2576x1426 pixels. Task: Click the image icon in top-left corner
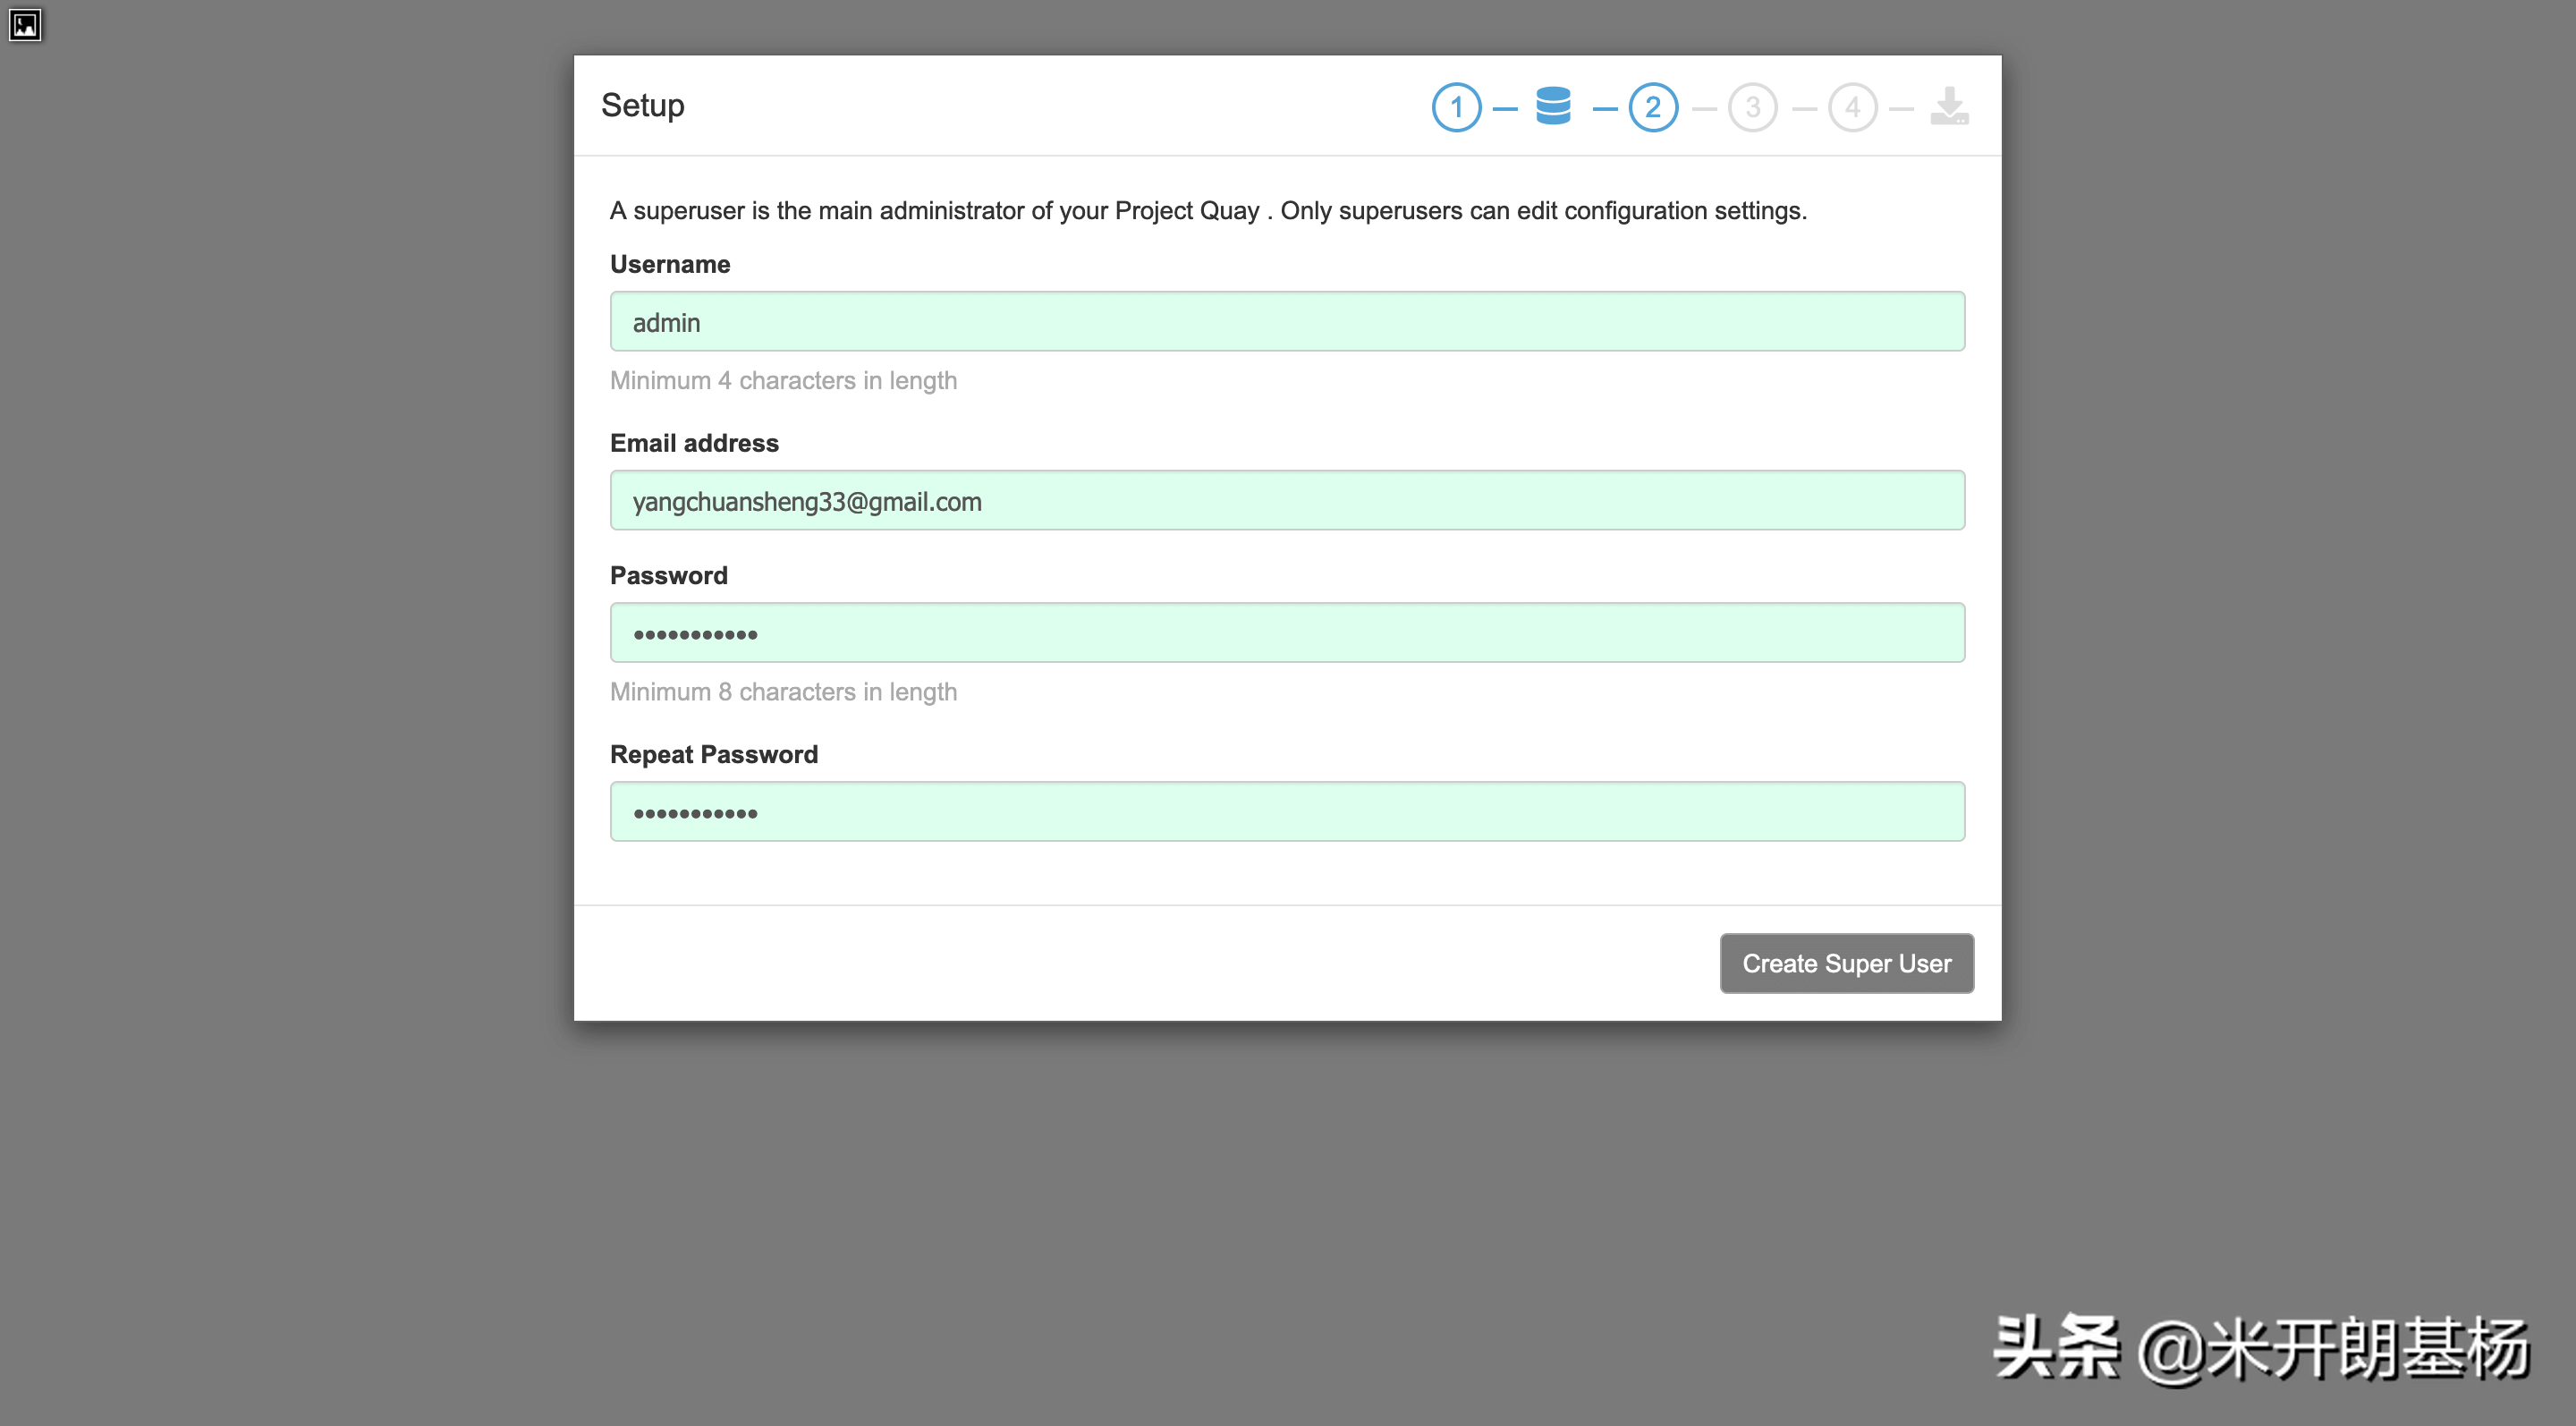[25, 24]
